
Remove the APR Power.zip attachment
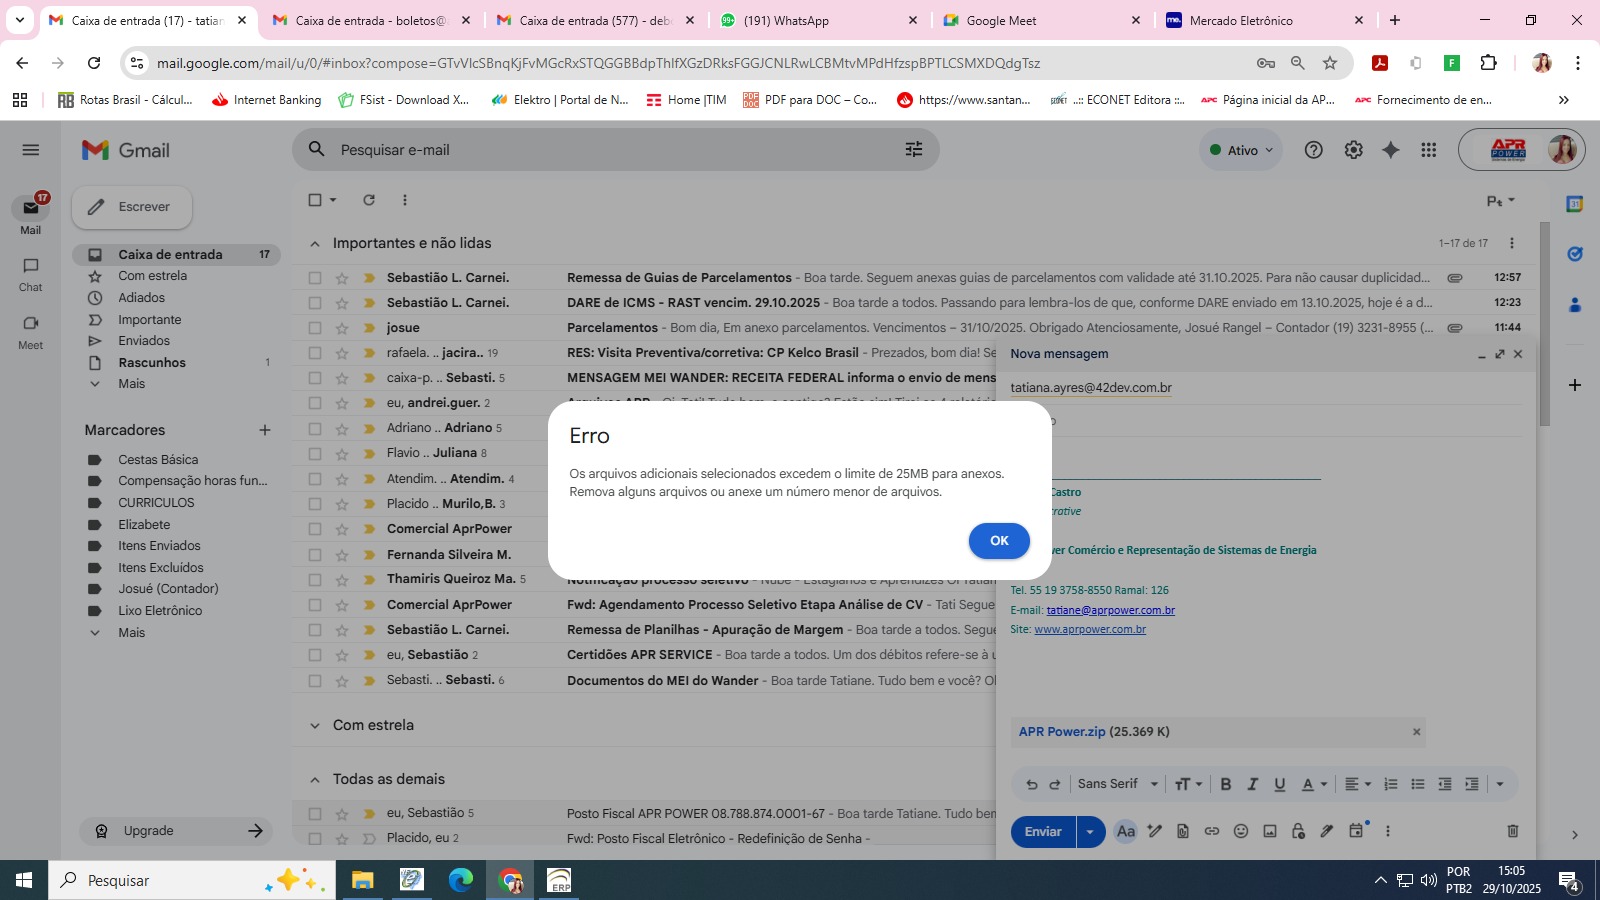[1416, 732]
